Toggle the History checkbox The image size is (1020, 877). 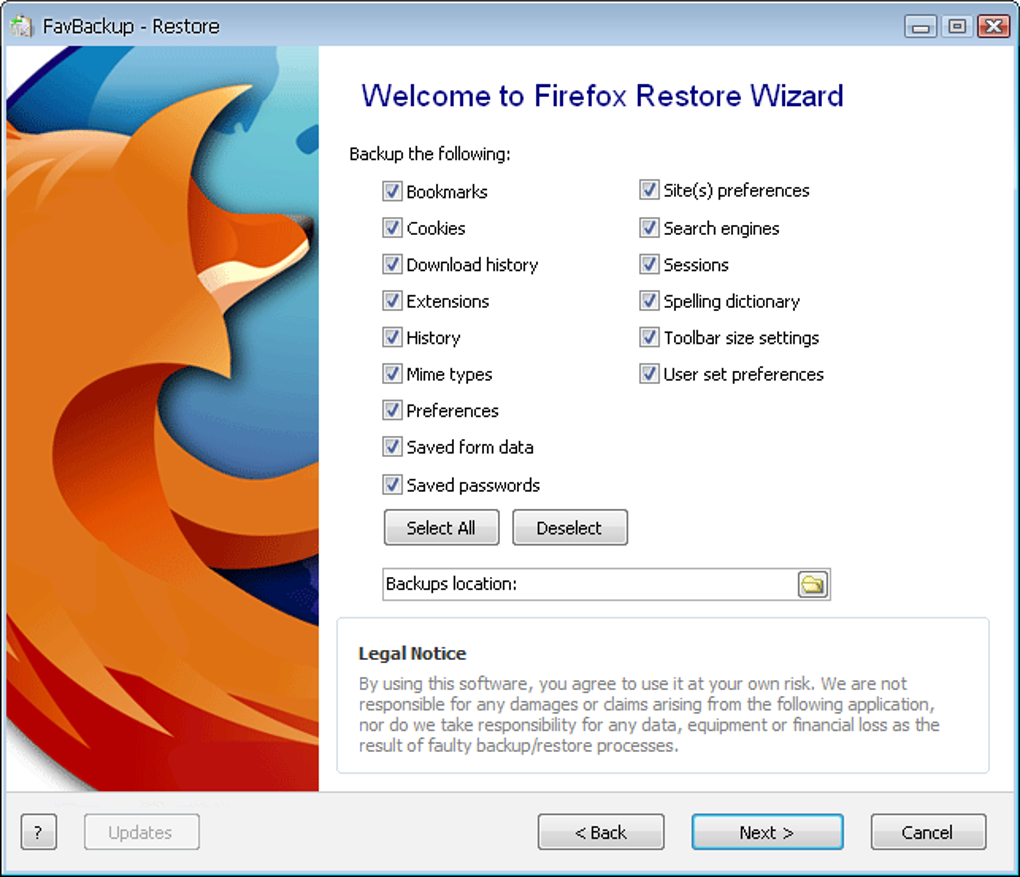click(392, 337)
